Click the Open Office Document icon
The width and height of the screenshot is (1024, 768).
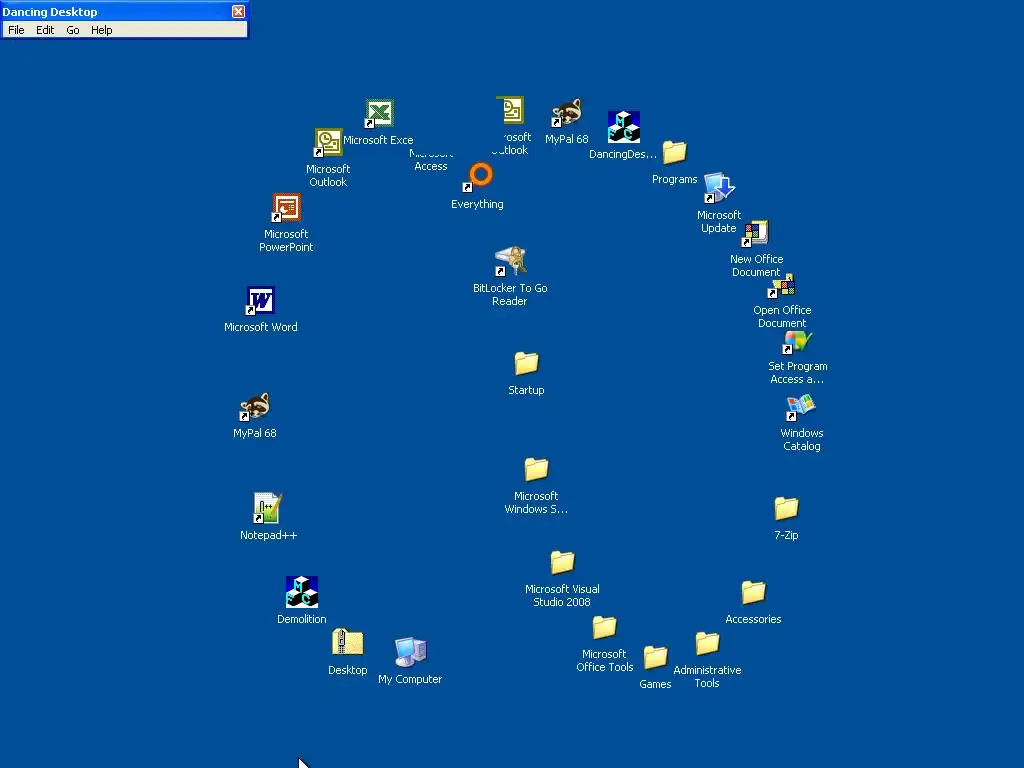tap(782, 286)
